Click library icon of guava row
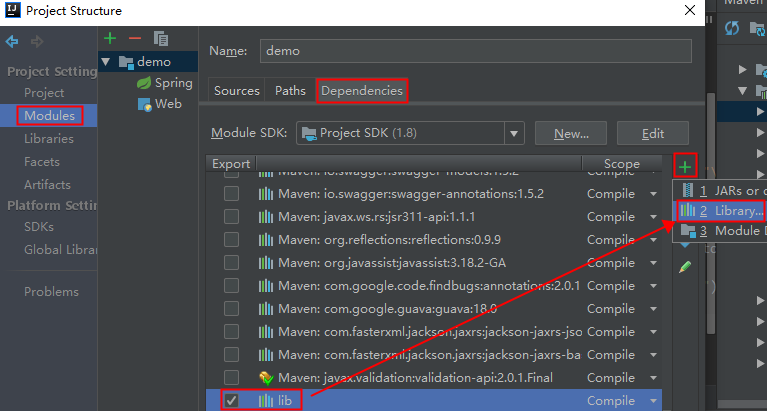This screenshot has width=767, height=411. click(266, 309)
